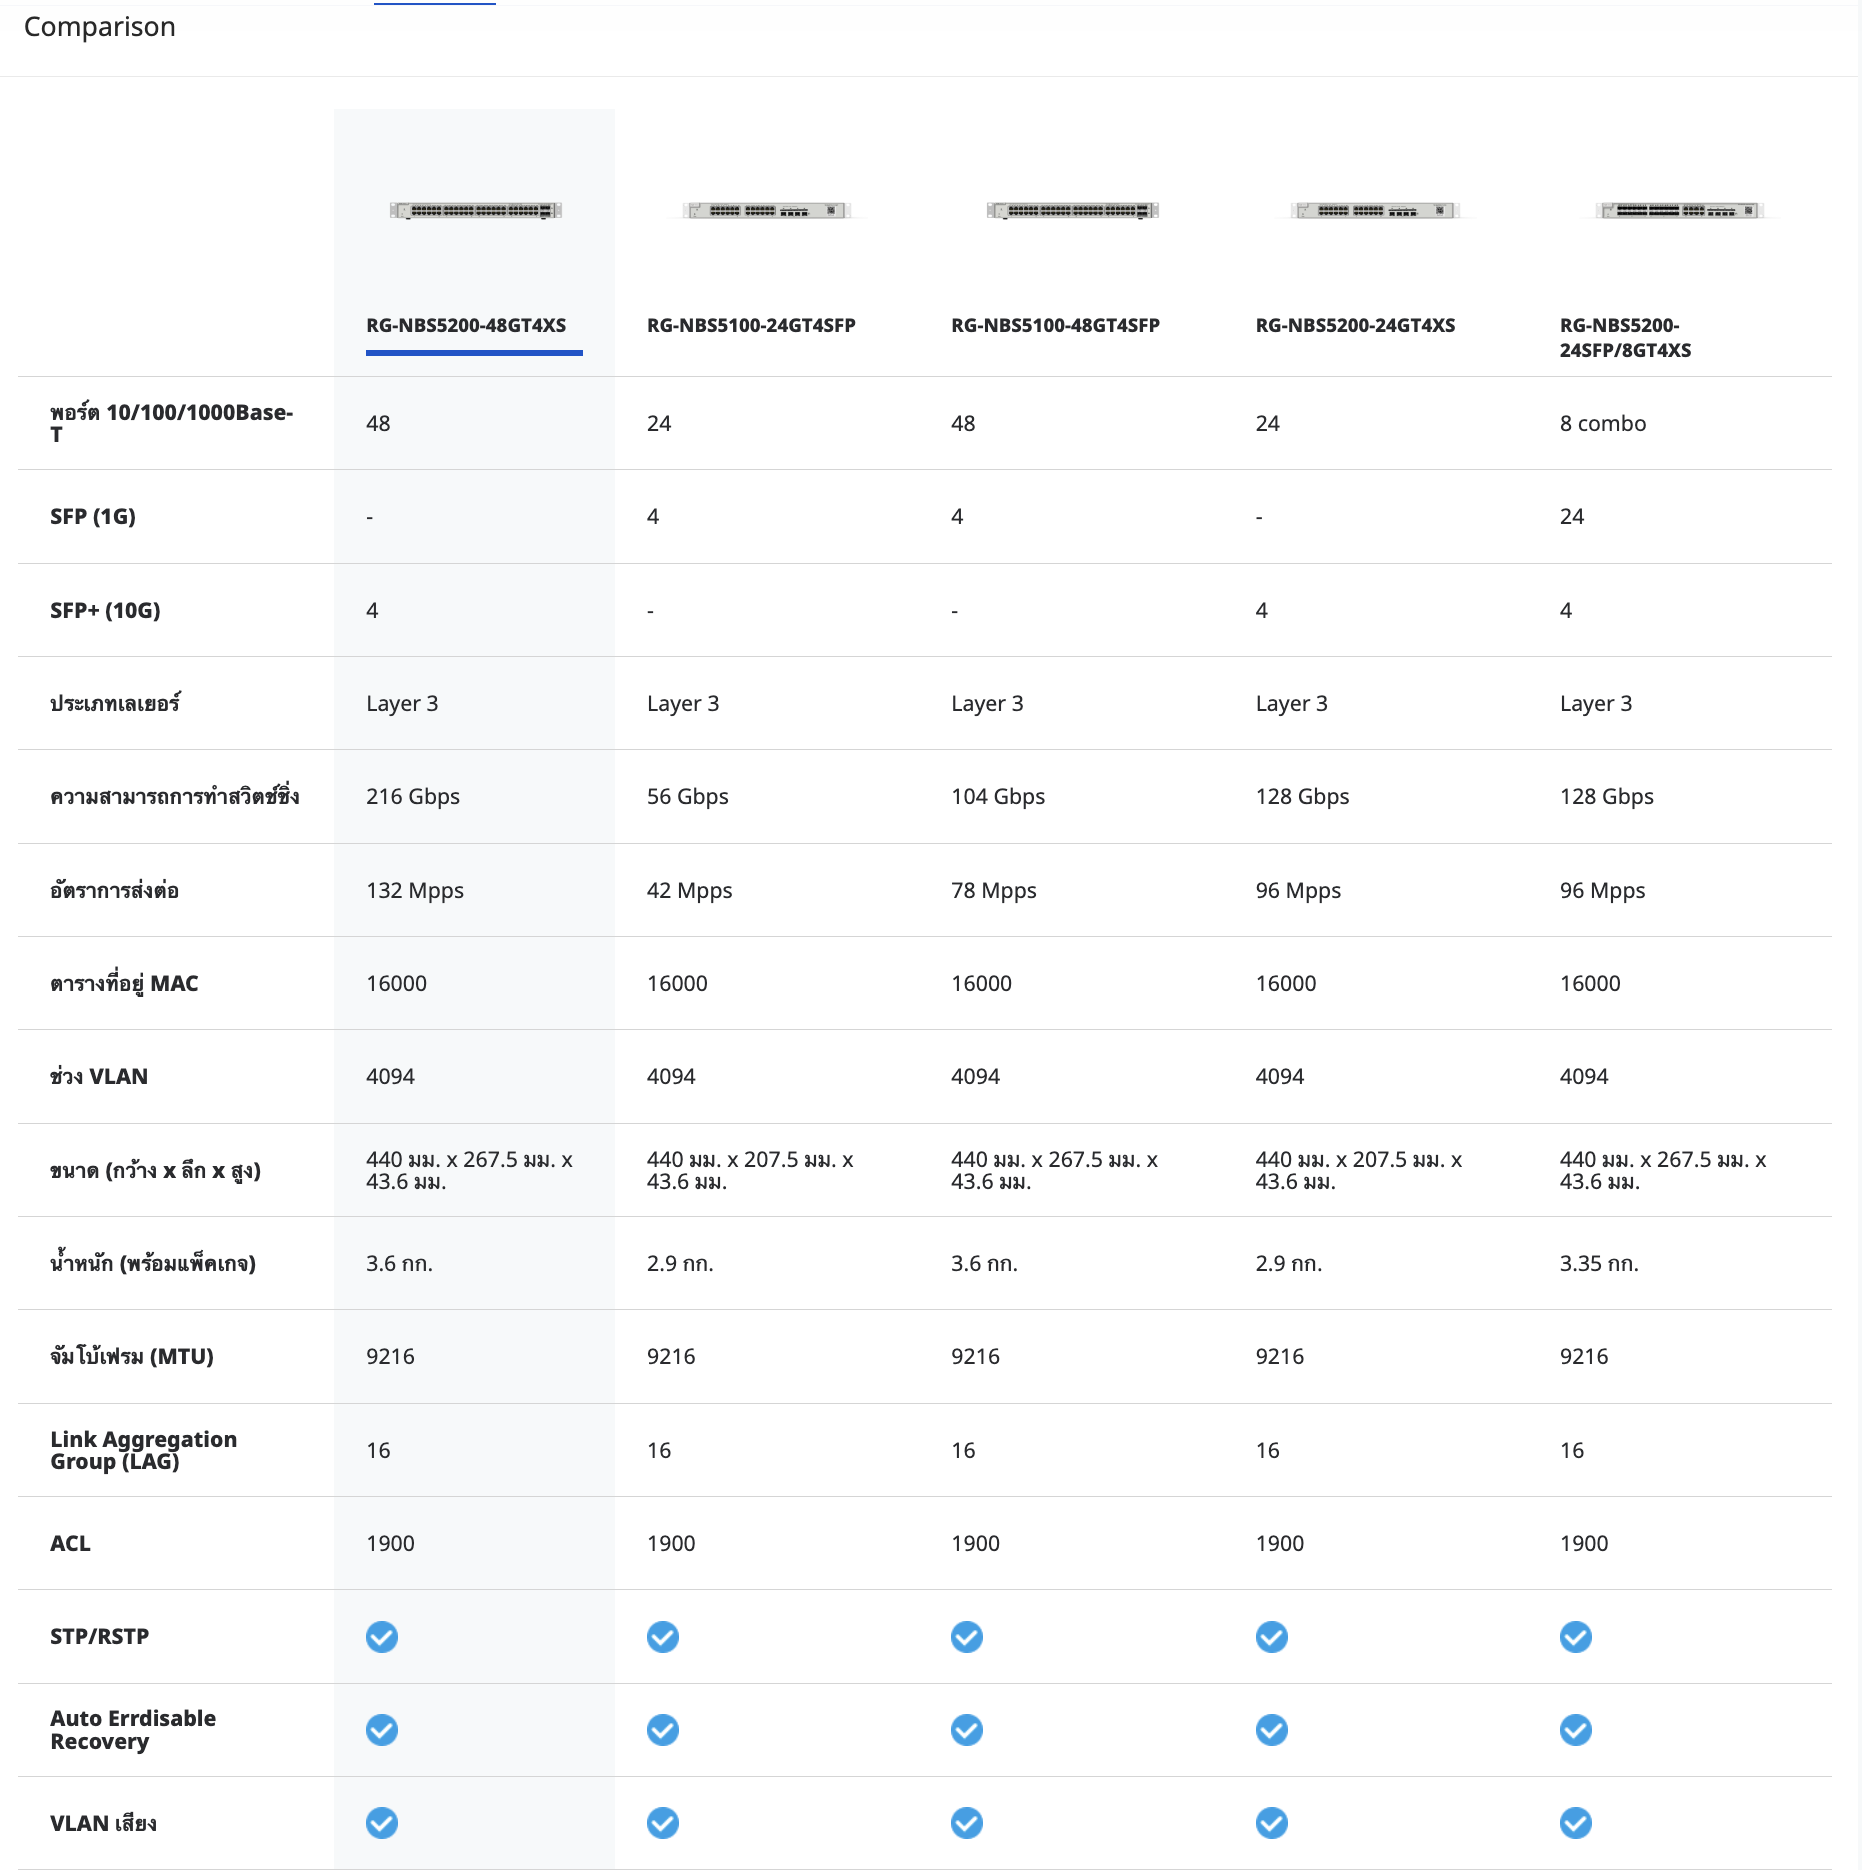Open the RG-NBS5200-24SFP/8GT4XS product link
Screen dimensions: 1862x1870
[x=1625, y=337]
